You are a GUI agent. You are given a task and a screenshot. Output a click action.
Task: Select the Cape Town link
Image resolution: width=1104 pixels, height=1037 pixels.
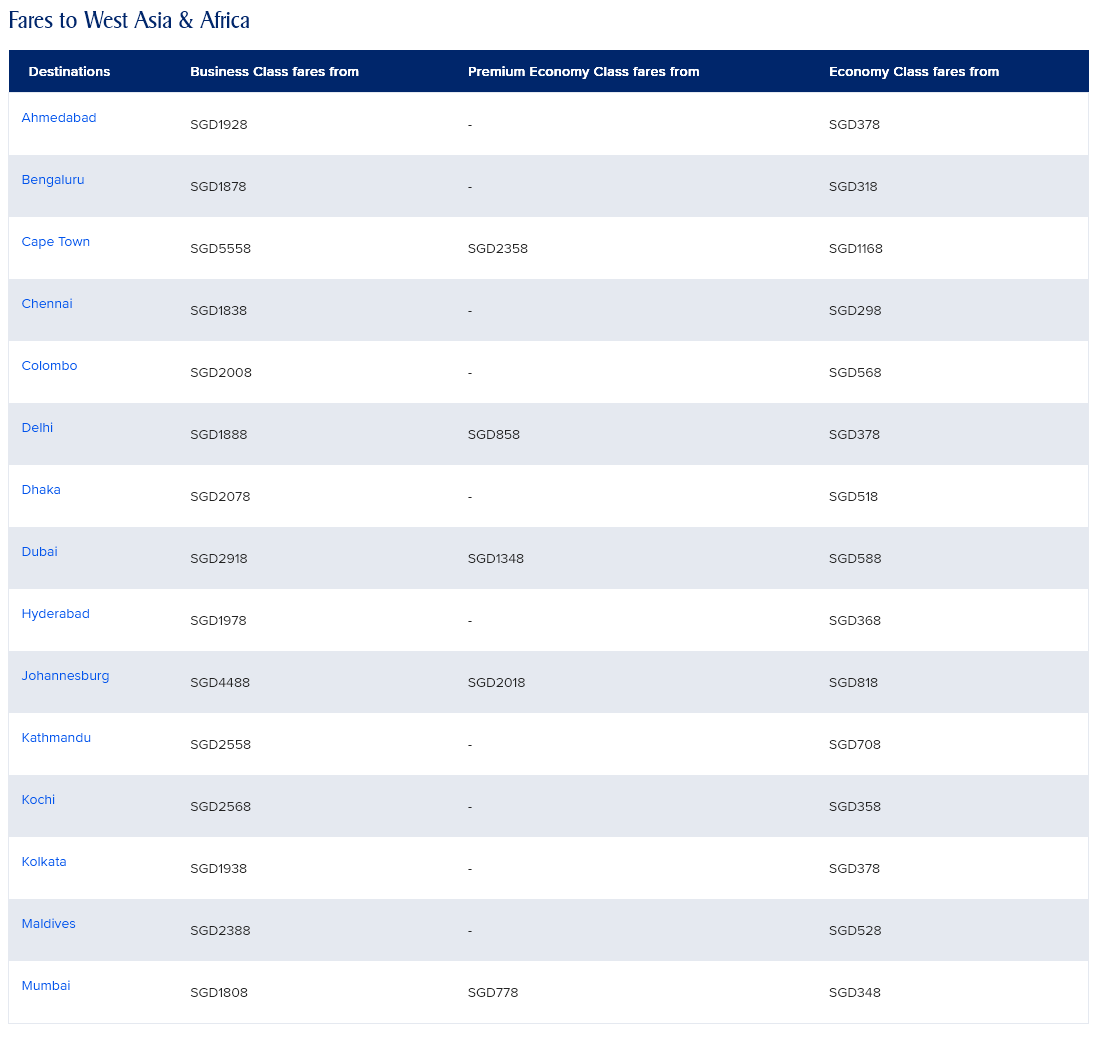56,242
